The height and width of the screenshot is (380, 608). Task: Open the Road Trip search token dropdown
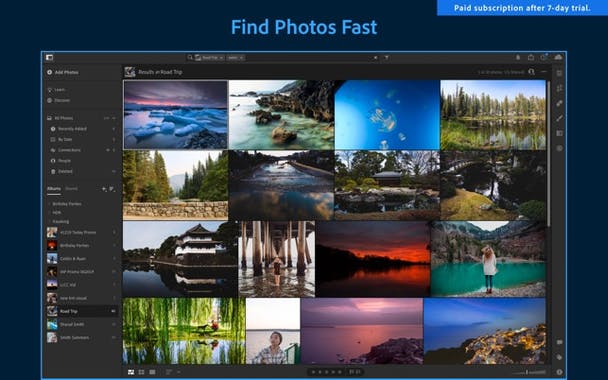tap(221, 58)
